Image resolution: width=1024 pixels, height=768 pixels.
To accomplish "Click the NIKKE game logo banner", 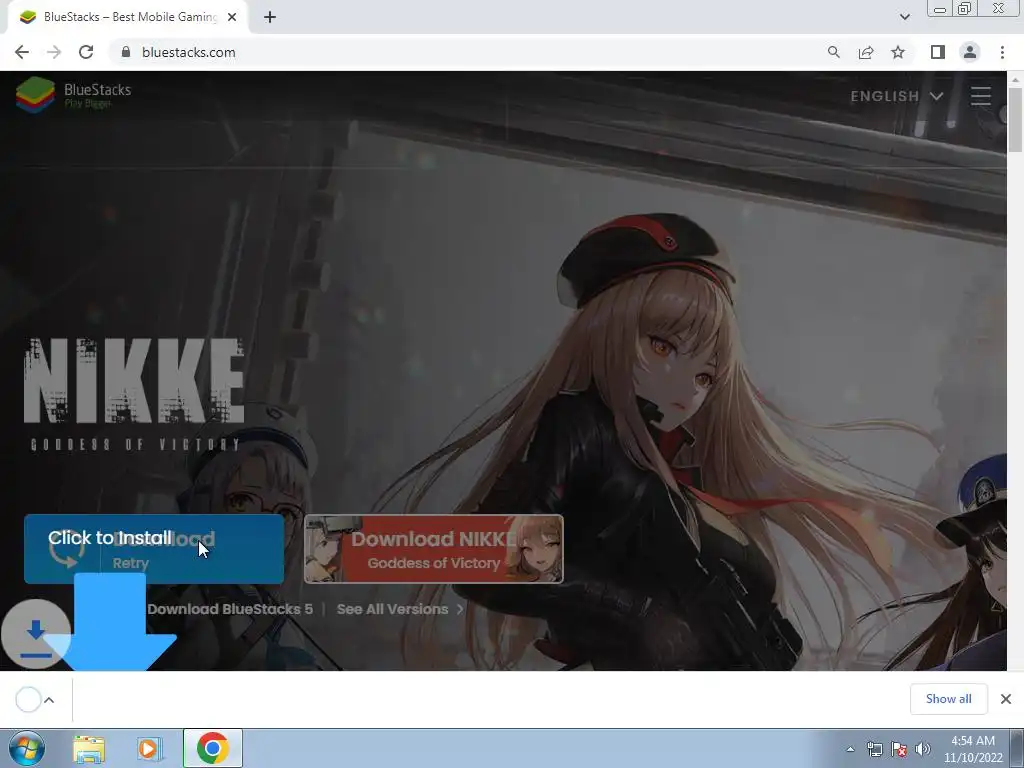I will 134,394.
